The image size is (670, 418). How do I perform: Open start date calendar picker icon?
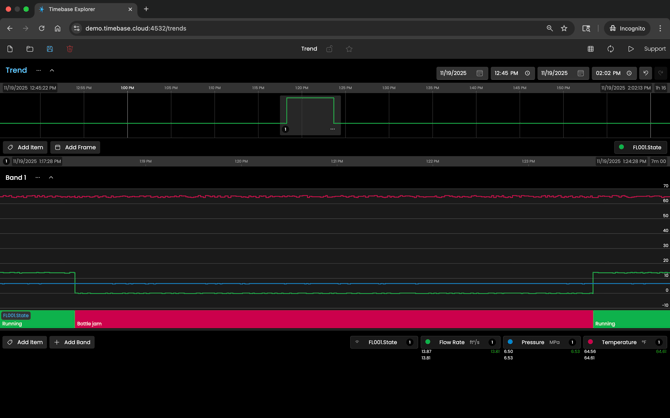click(x=479, y=73)
